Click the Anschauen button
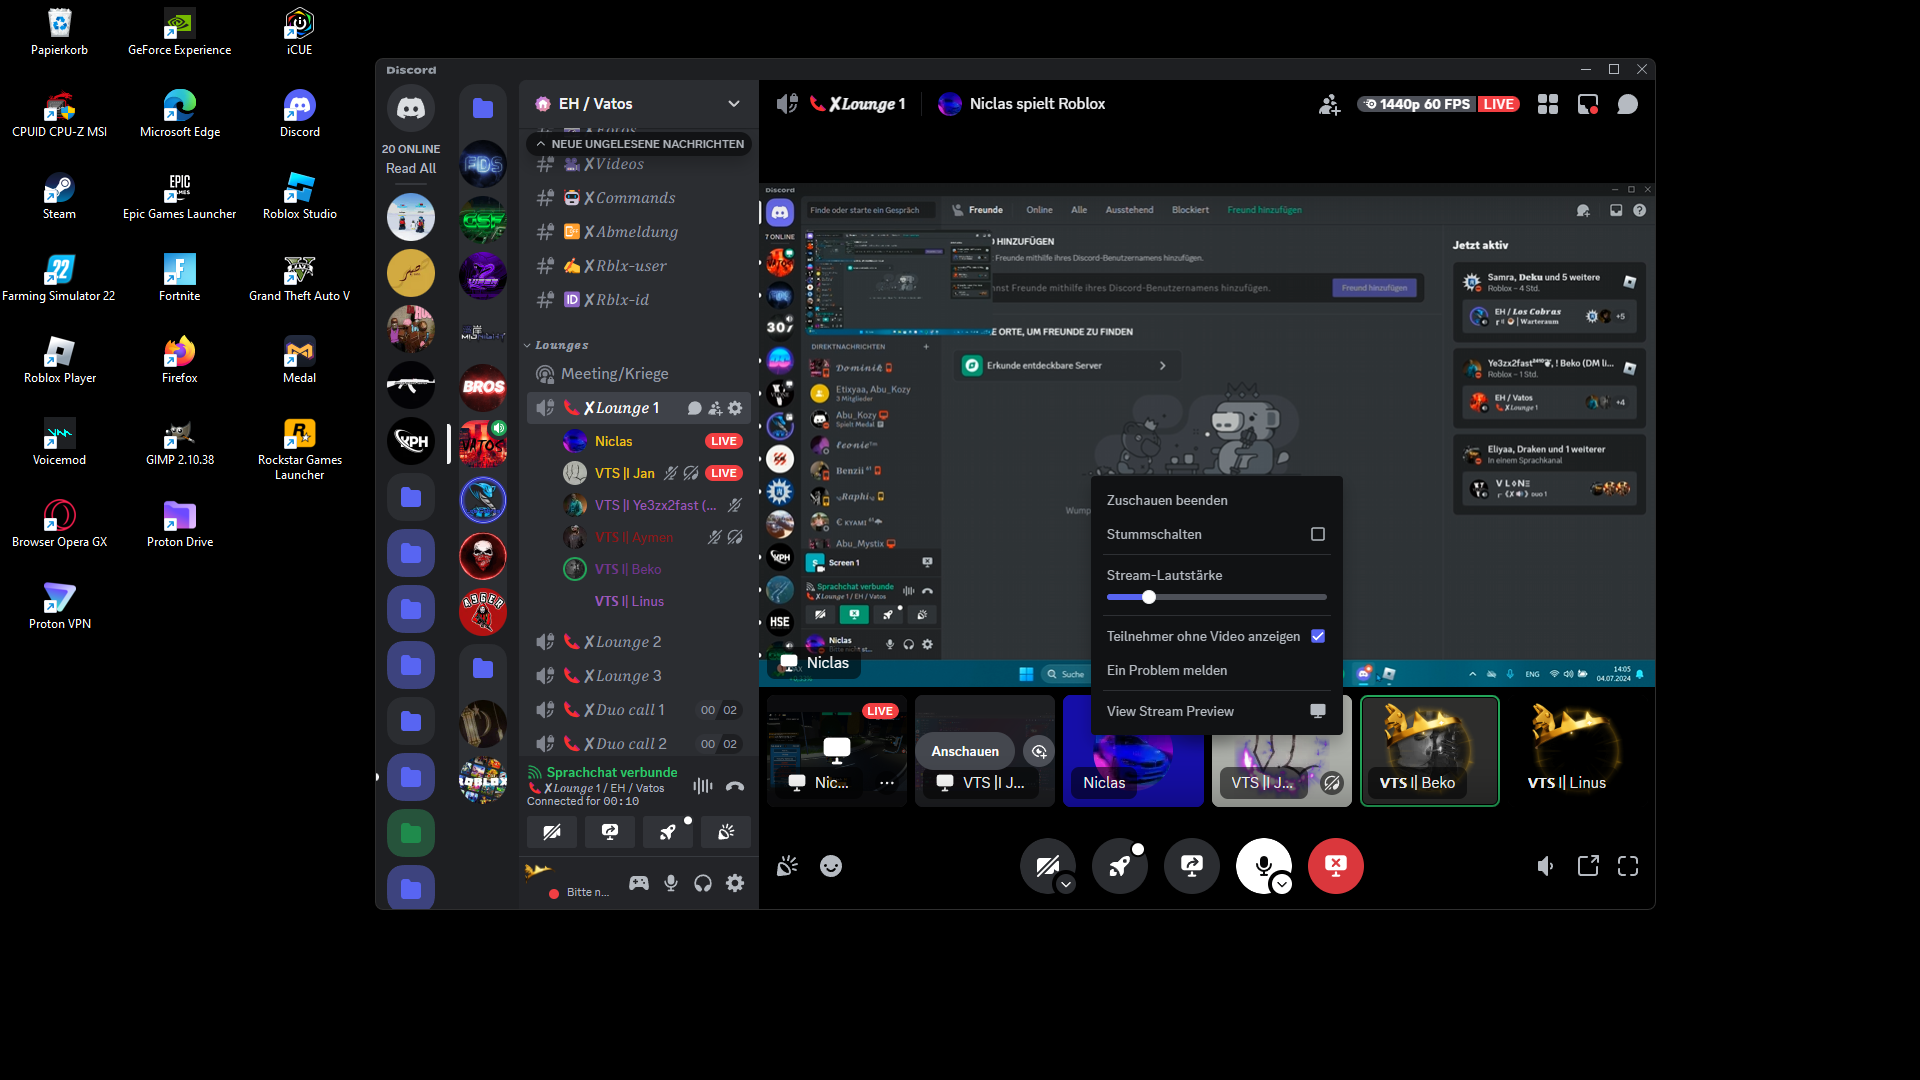This screenshot has width=1920, height=1080. click(x=964, y=751)
